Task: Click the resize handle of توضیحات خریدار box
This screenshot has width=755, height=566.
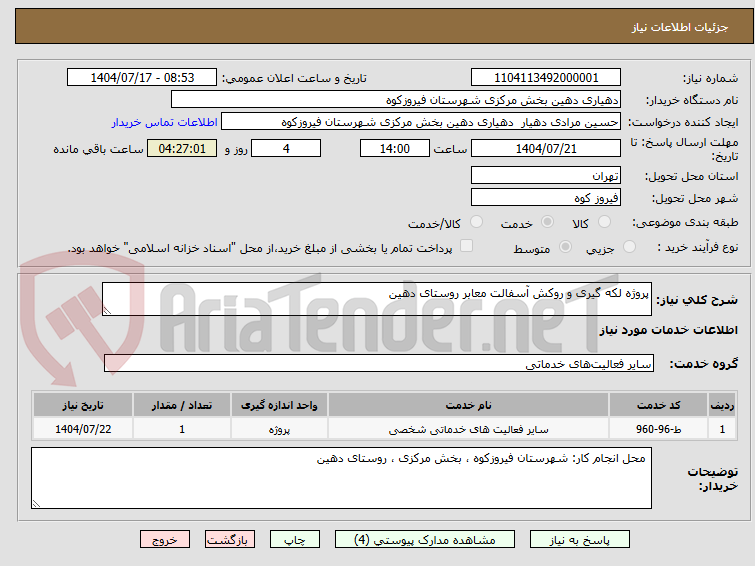Action: (36, 504)
